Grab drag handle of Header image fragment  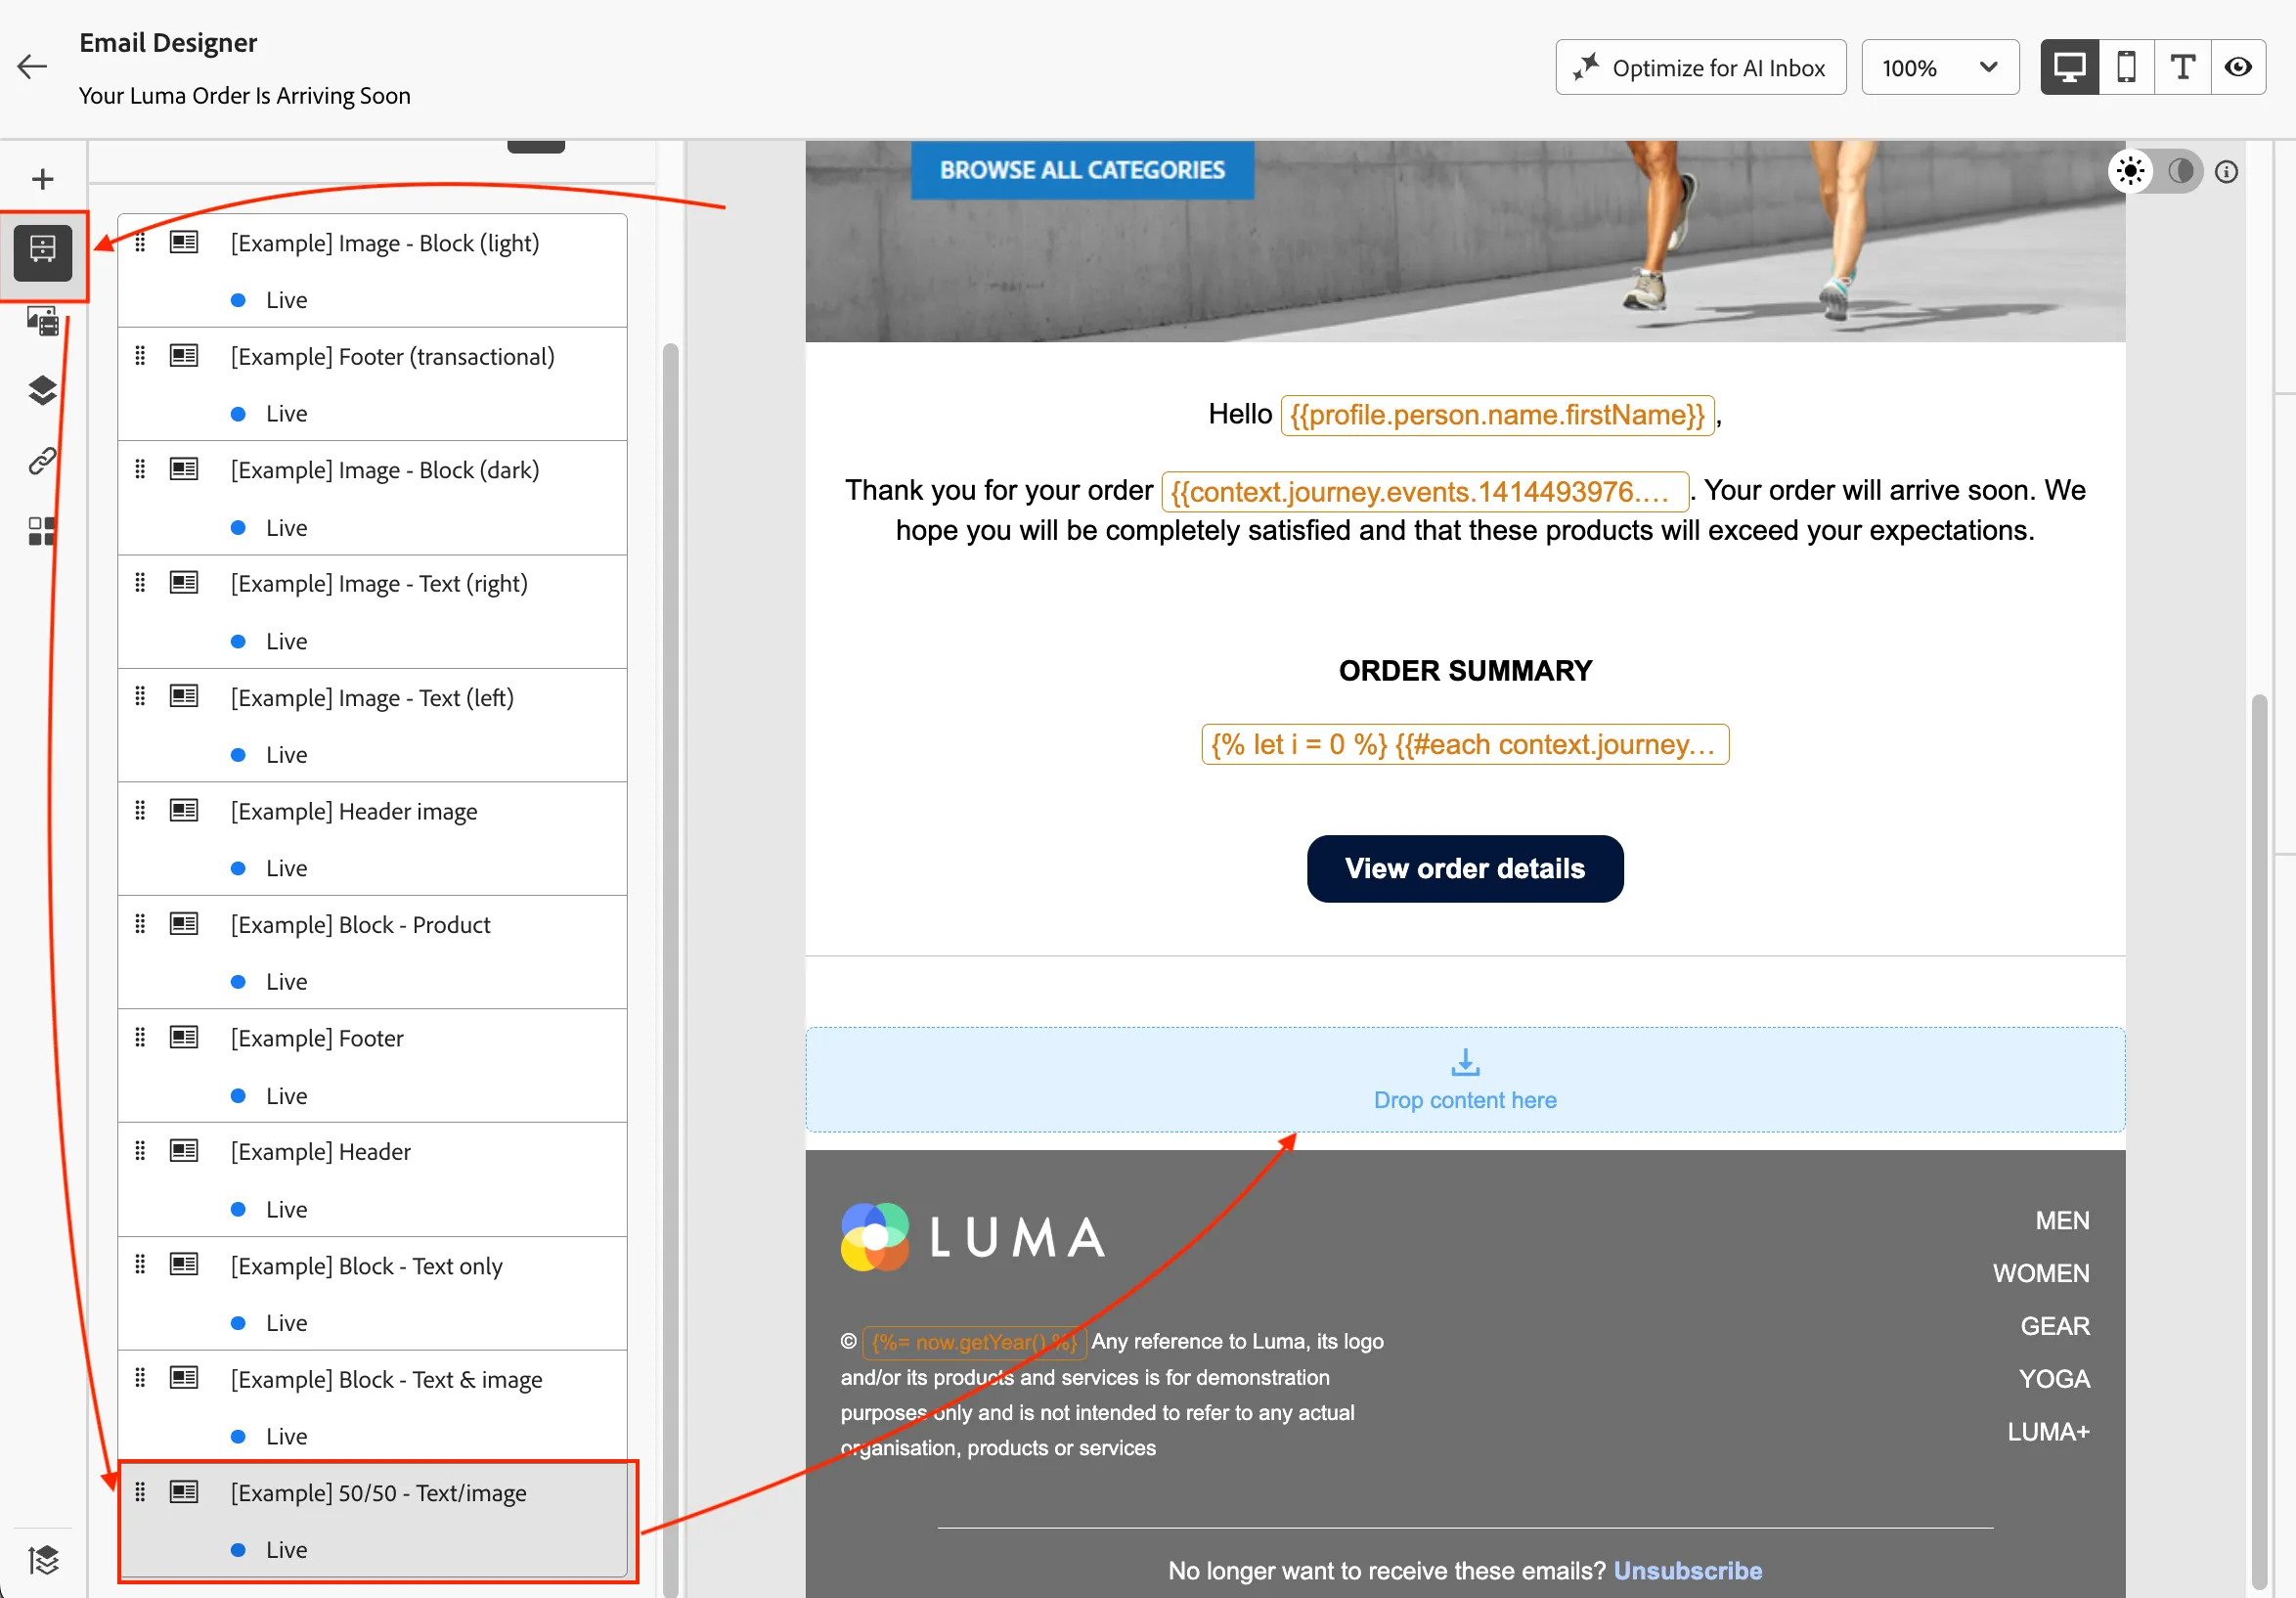tap(140, 810)
